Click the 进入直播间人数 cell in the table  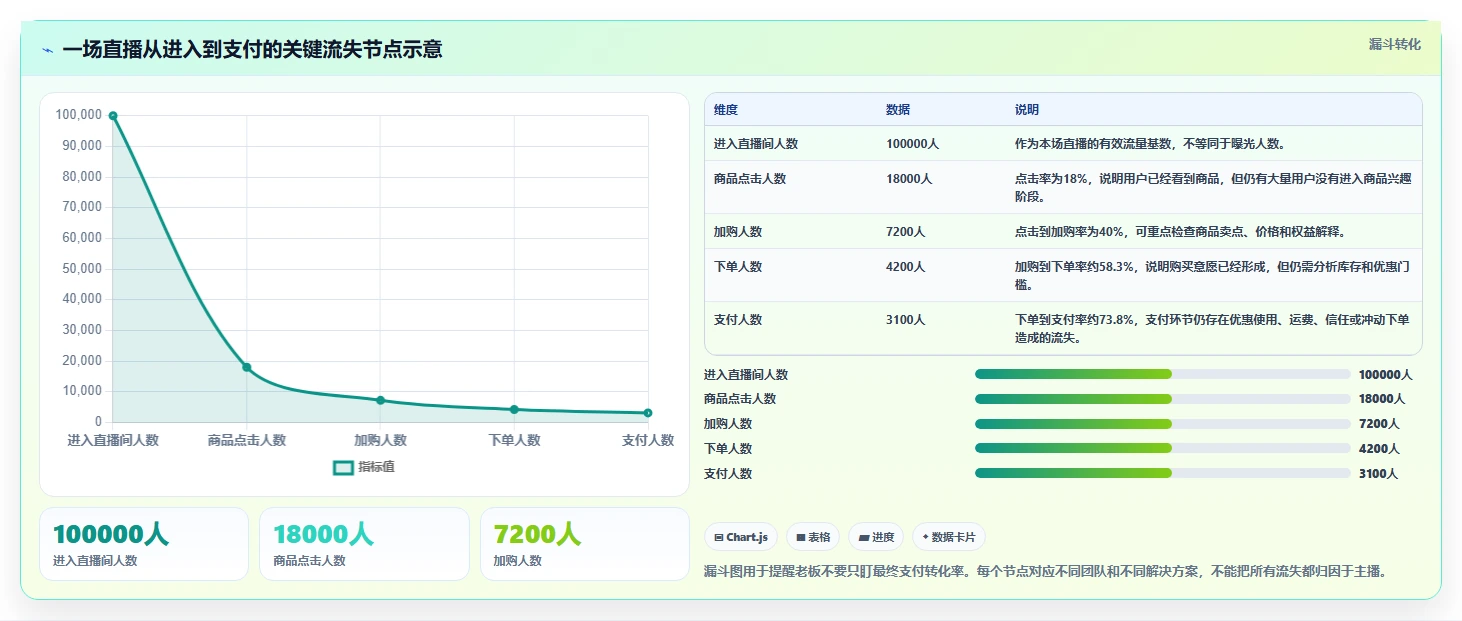point(756,144)
